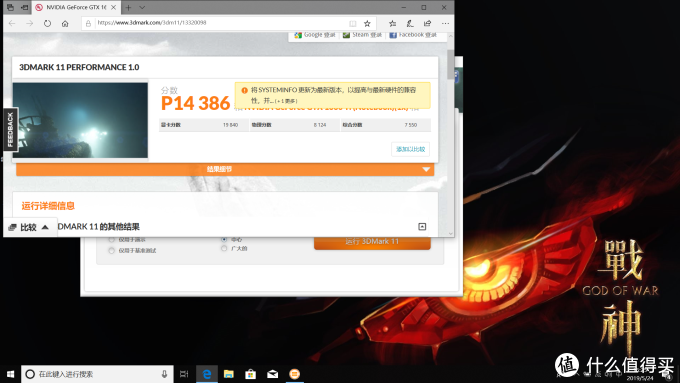680x383 pixels.
Task: Add this page to favorites
Action: [x=367, y=23]
